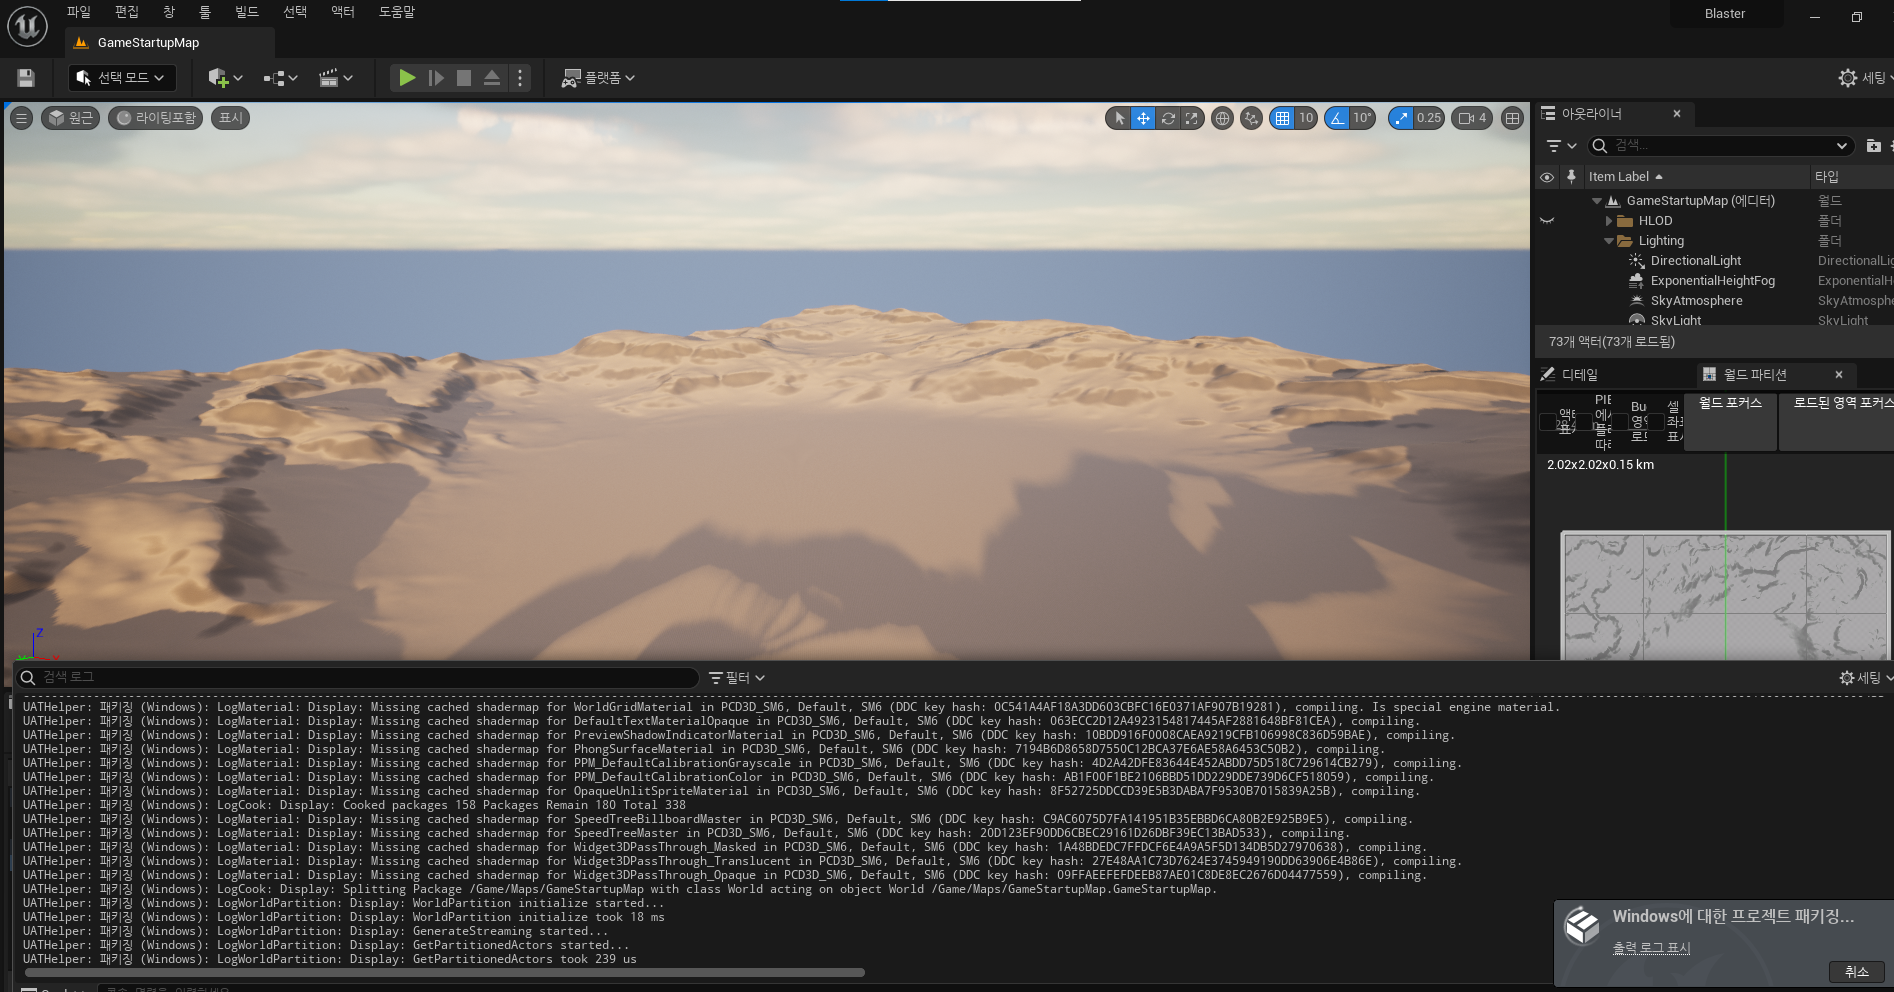Open the 빌드 menu
The width and height of the screenshot is (1894, 992).
click(x=247, y=12)
